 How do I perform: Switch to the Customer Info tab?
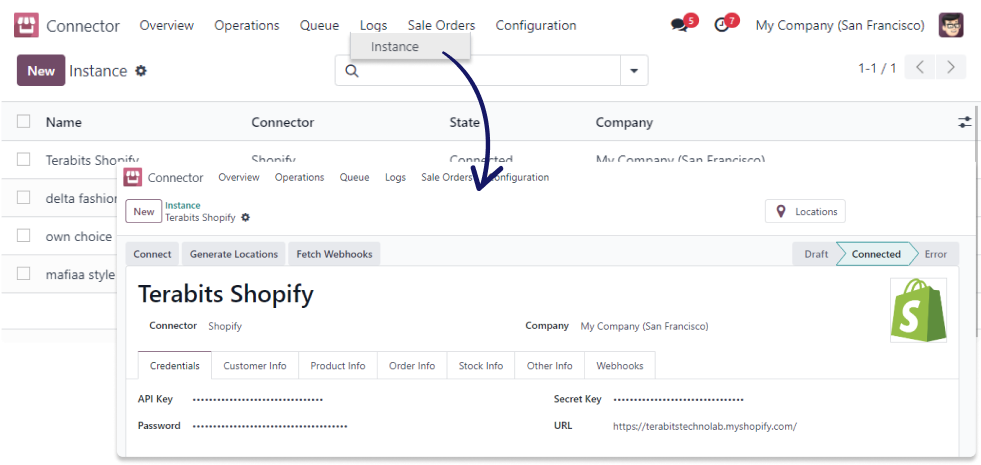point(255,365)
